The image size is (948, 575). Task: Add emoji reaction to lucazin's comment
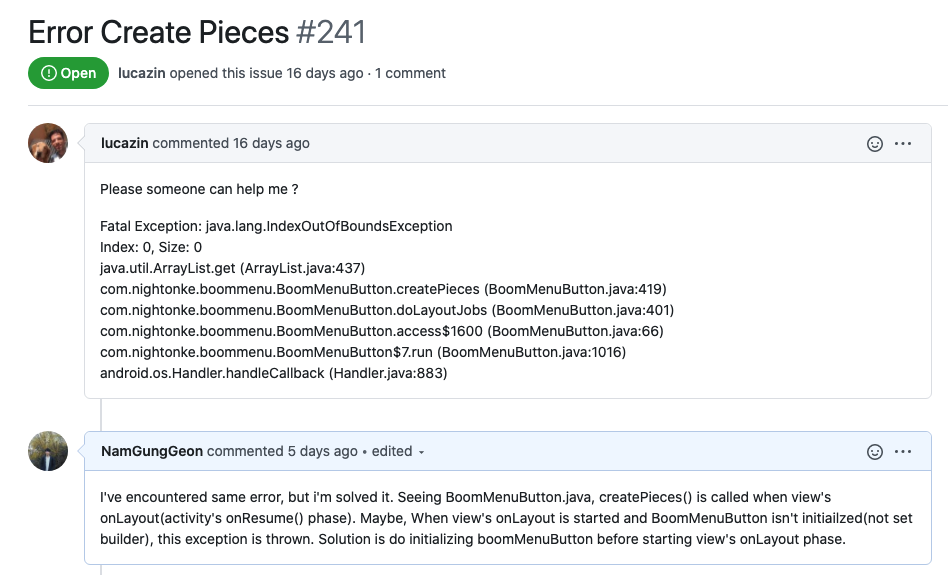coord(875,144)
